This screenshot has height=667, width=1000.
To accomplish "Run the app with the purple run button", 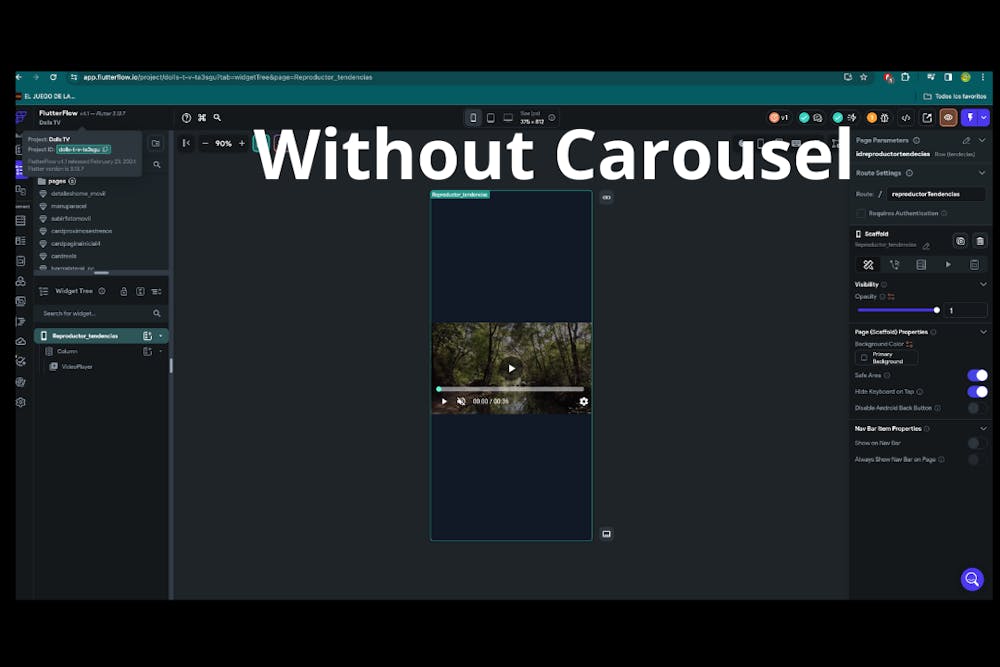I will point(971,118).
